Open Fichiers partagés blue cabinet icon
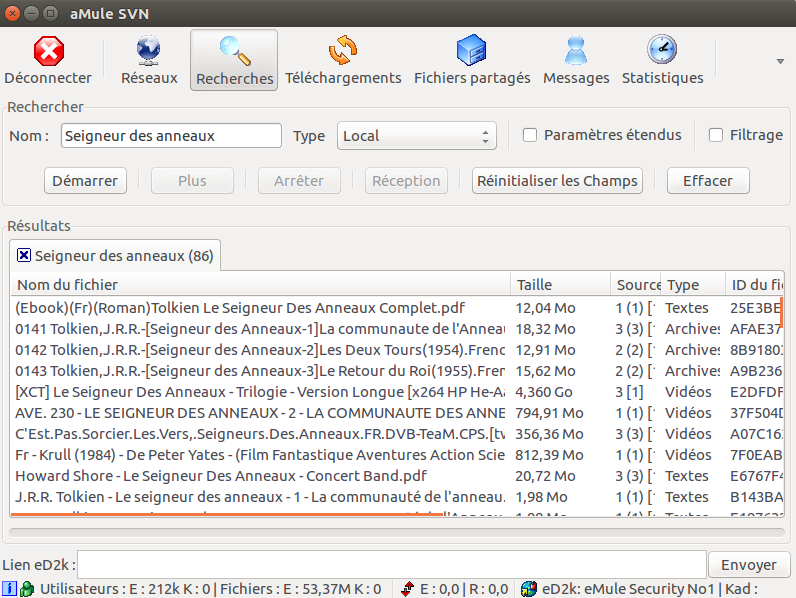 point(472,50)
